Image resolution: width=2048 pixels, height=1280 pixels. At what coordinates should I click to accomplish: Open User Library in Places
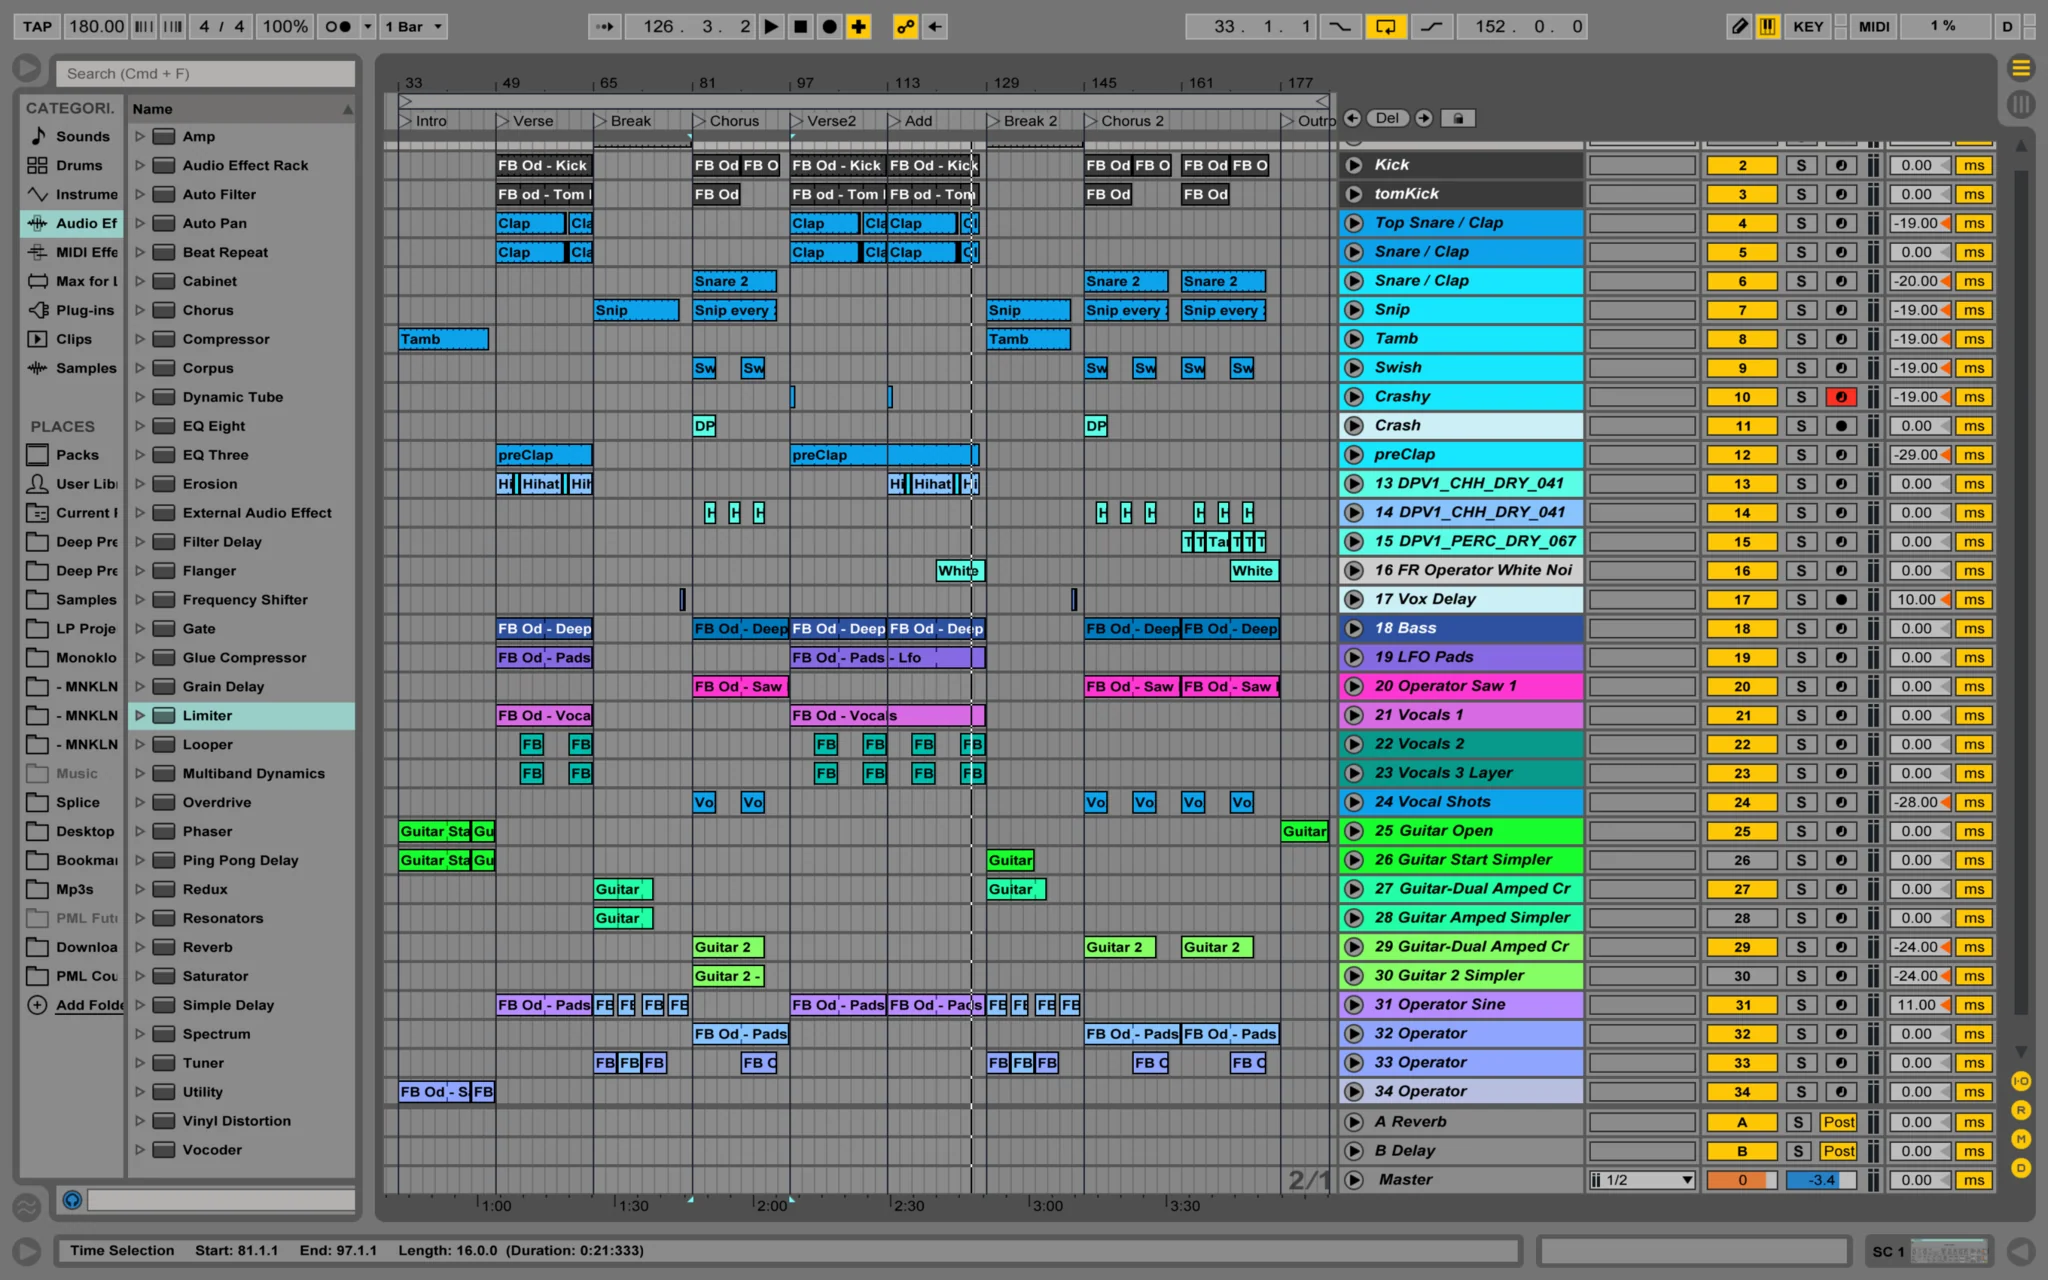[x=70, y=484]
